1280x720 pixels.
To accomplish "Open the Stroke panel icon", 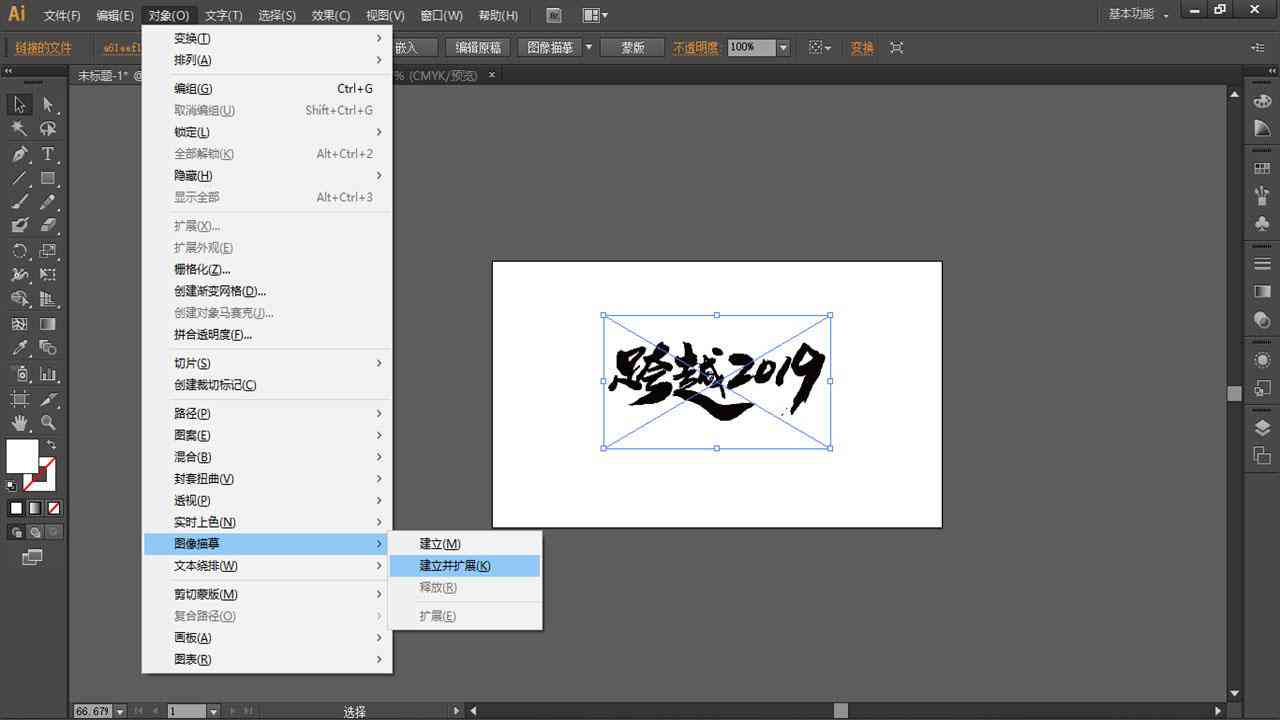I will (1262, 264).
